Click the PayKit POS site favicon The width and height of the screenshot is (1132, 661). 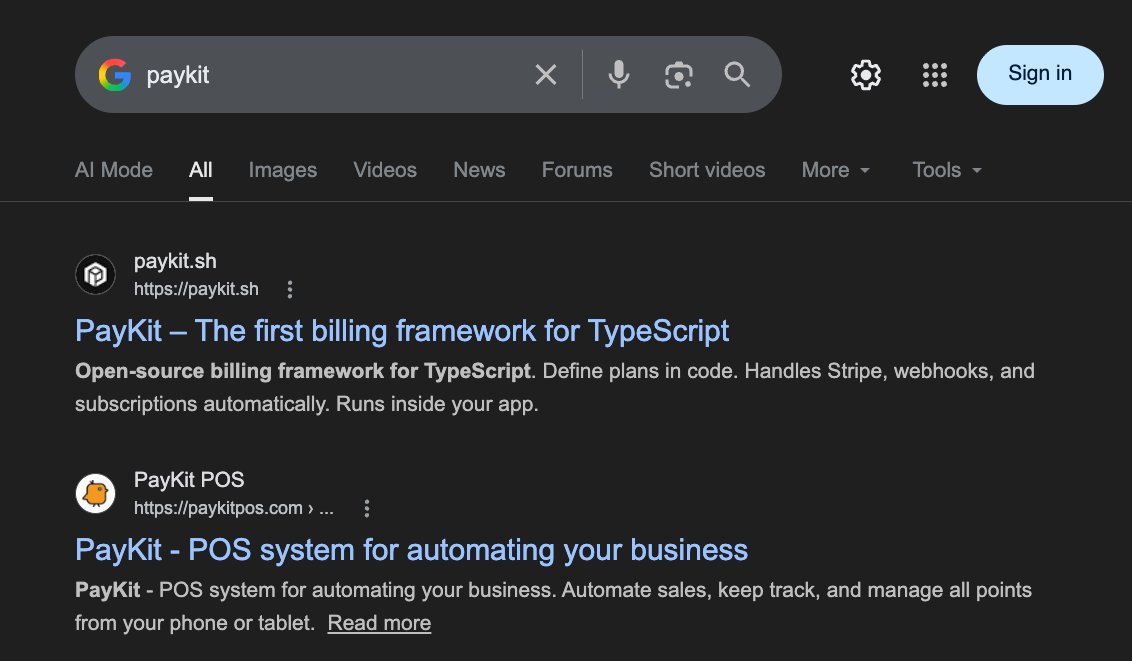pyautogui.click(x=95, y=494)
